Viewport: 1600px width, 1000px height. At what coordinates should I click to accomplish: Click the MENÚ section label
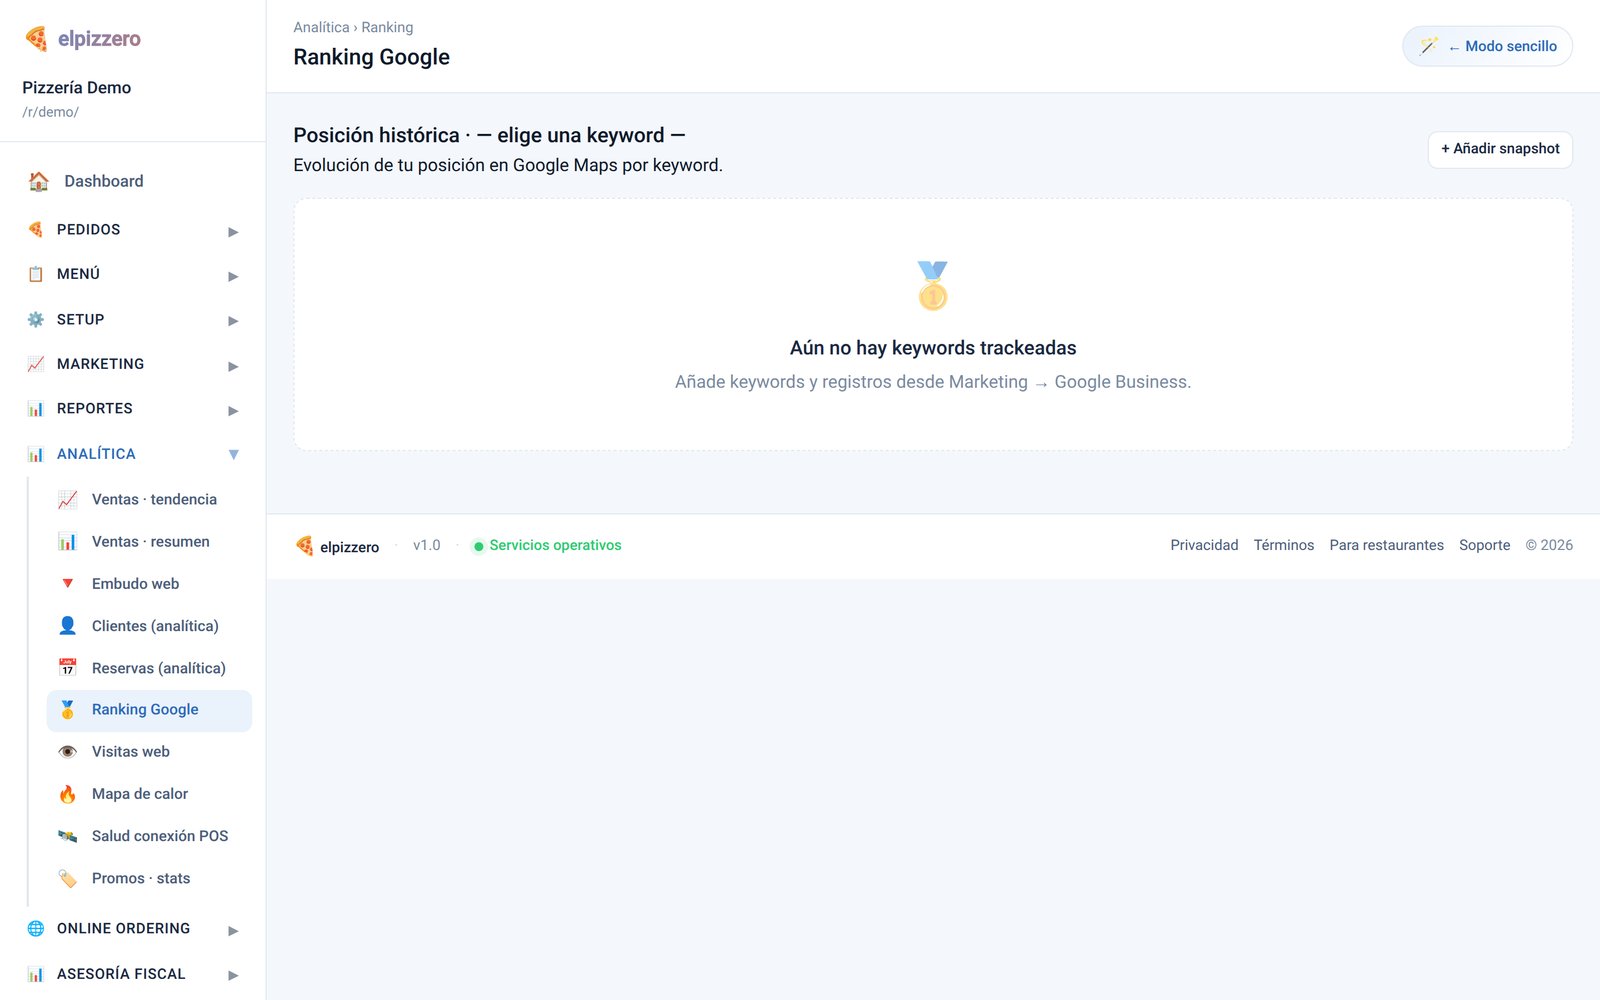(x=78, y=274)
